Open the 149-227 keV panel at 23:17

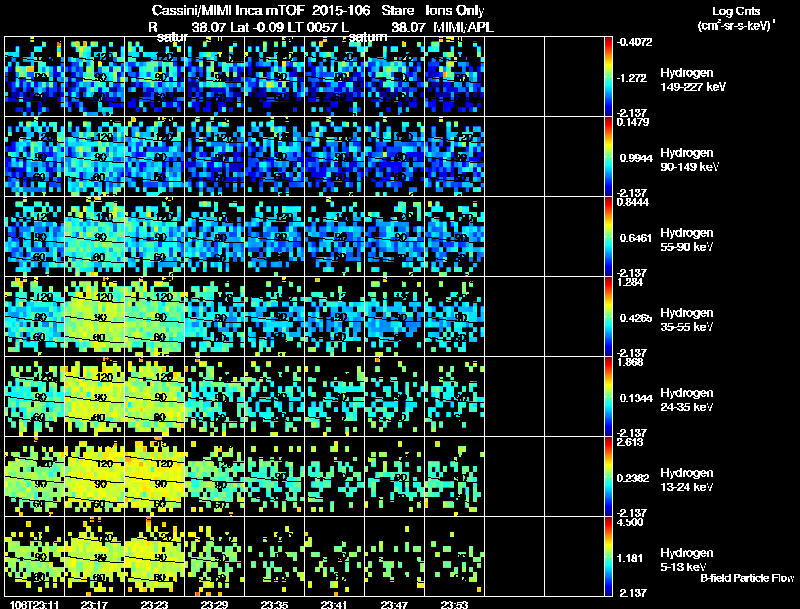[95, 77]
